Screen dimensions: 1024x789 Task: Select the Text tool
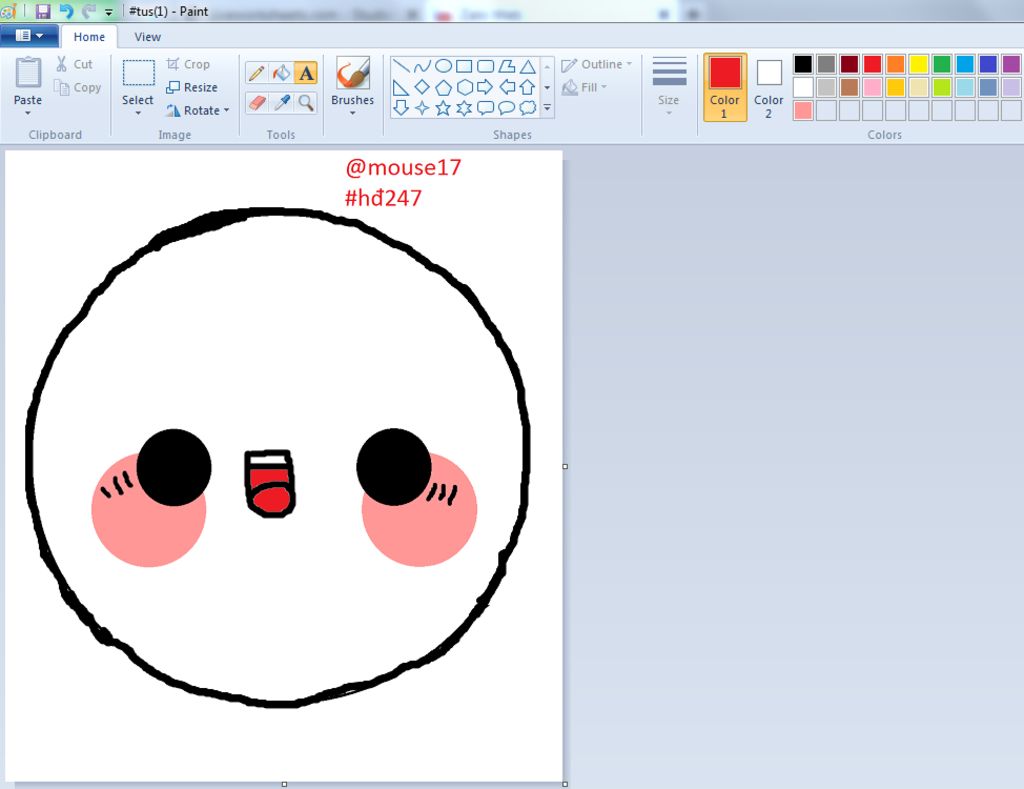[306, 73]
